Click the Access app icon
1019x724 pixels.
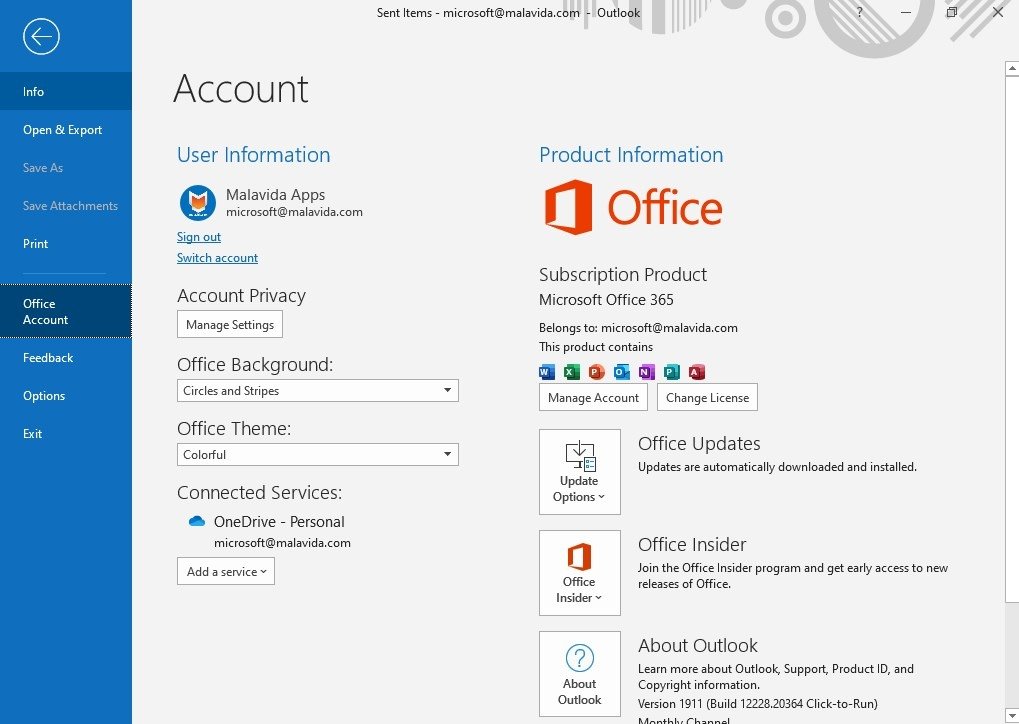[697, 372]
